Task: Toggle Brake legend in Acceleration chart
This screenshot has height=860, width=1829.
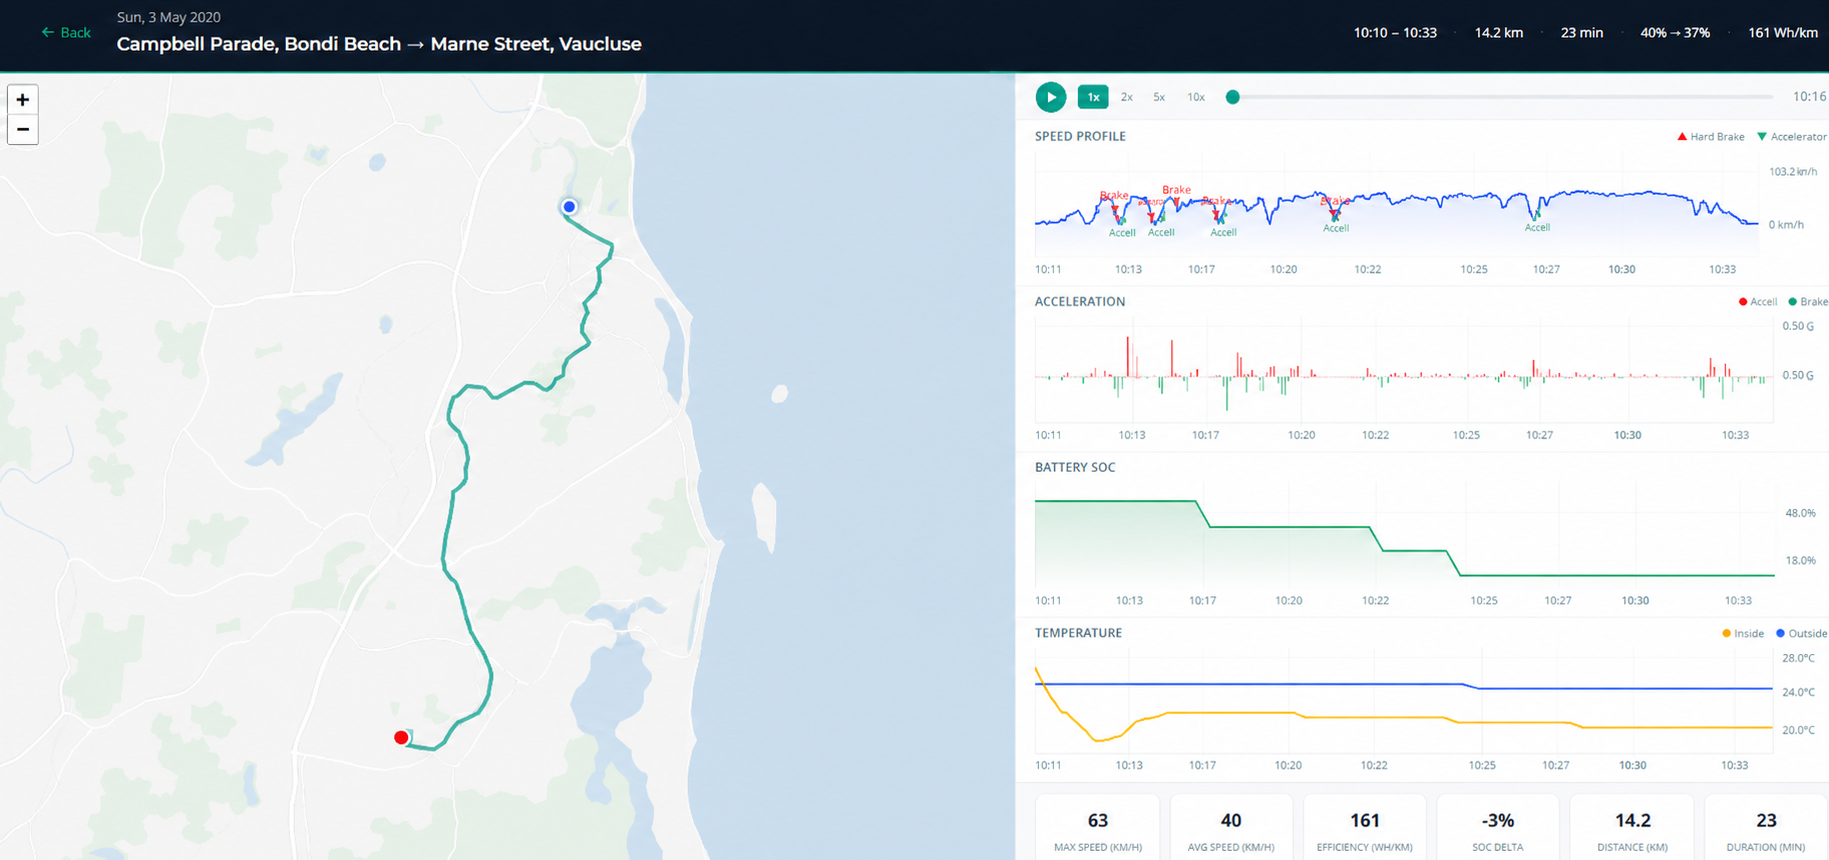Action: [1808, 302]
